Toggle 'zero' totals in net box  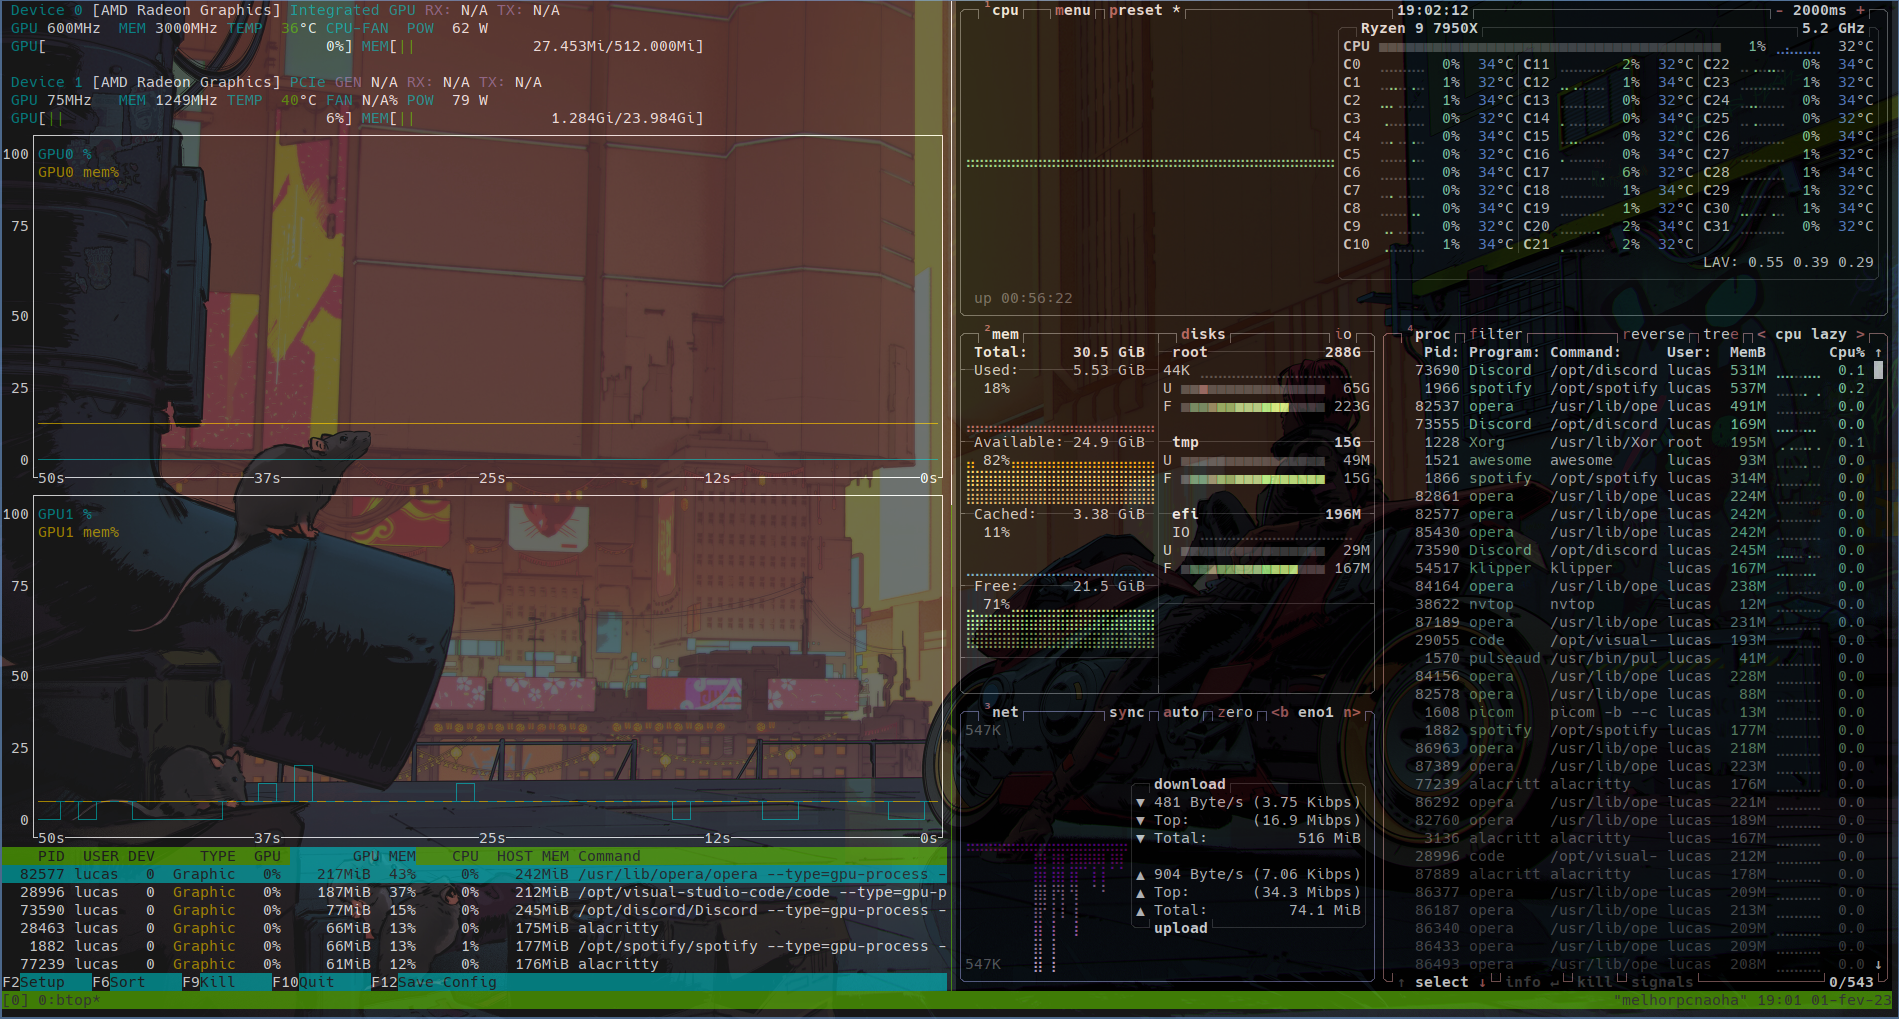(1235, 712)
